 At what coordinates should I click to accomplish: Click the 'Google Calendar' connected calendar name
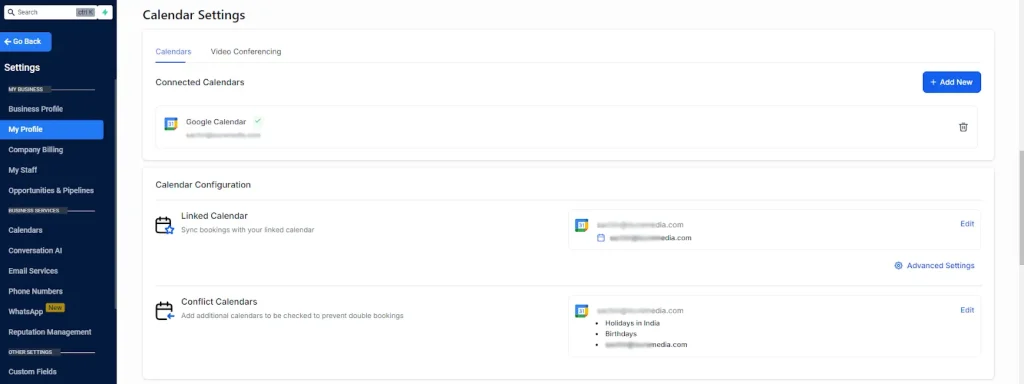pos(216,121)
